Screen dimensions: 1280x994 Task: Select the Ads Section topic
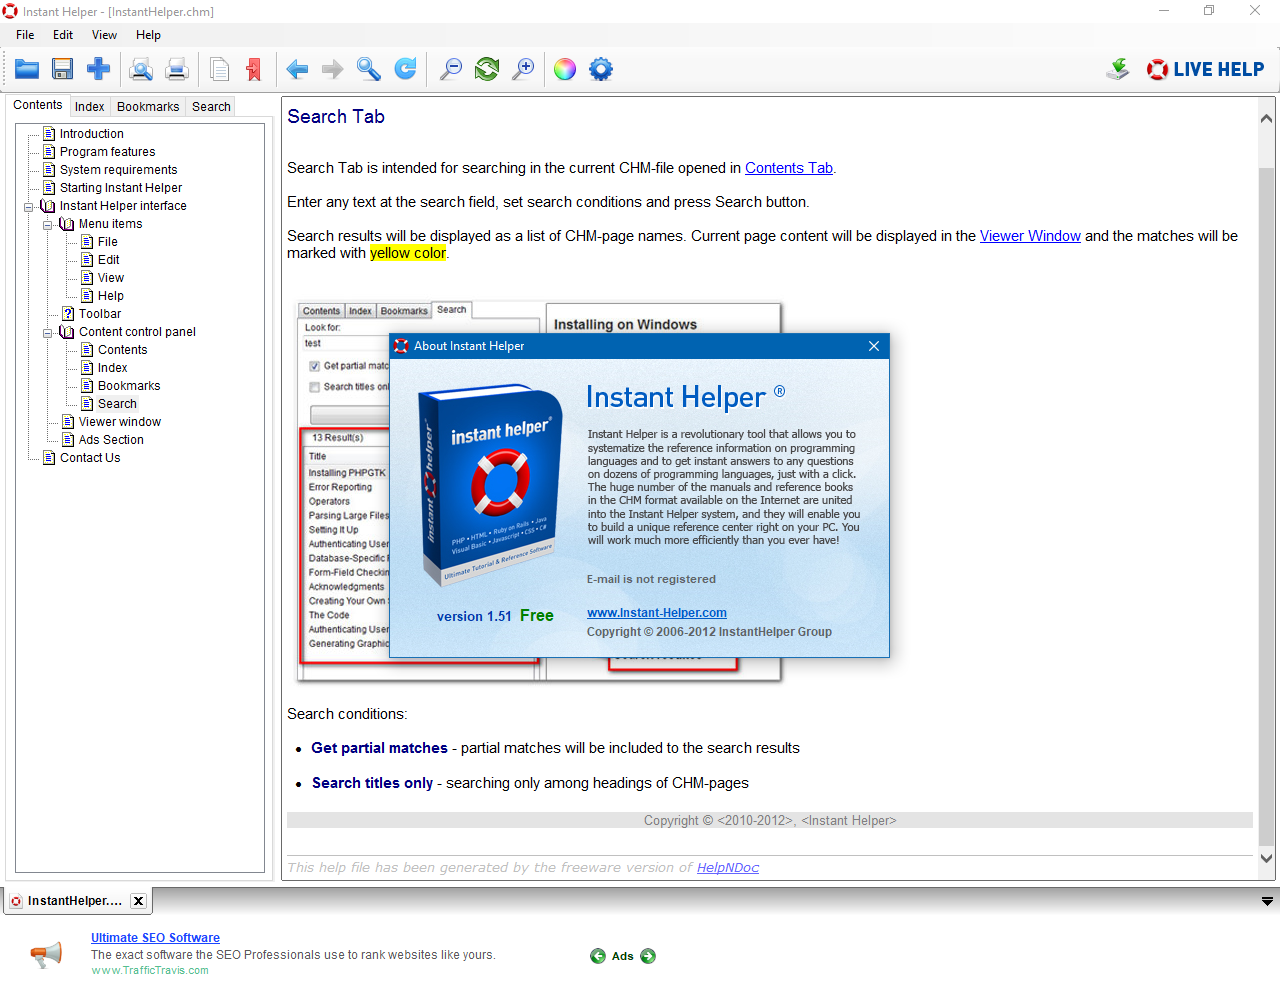point(111,440)
